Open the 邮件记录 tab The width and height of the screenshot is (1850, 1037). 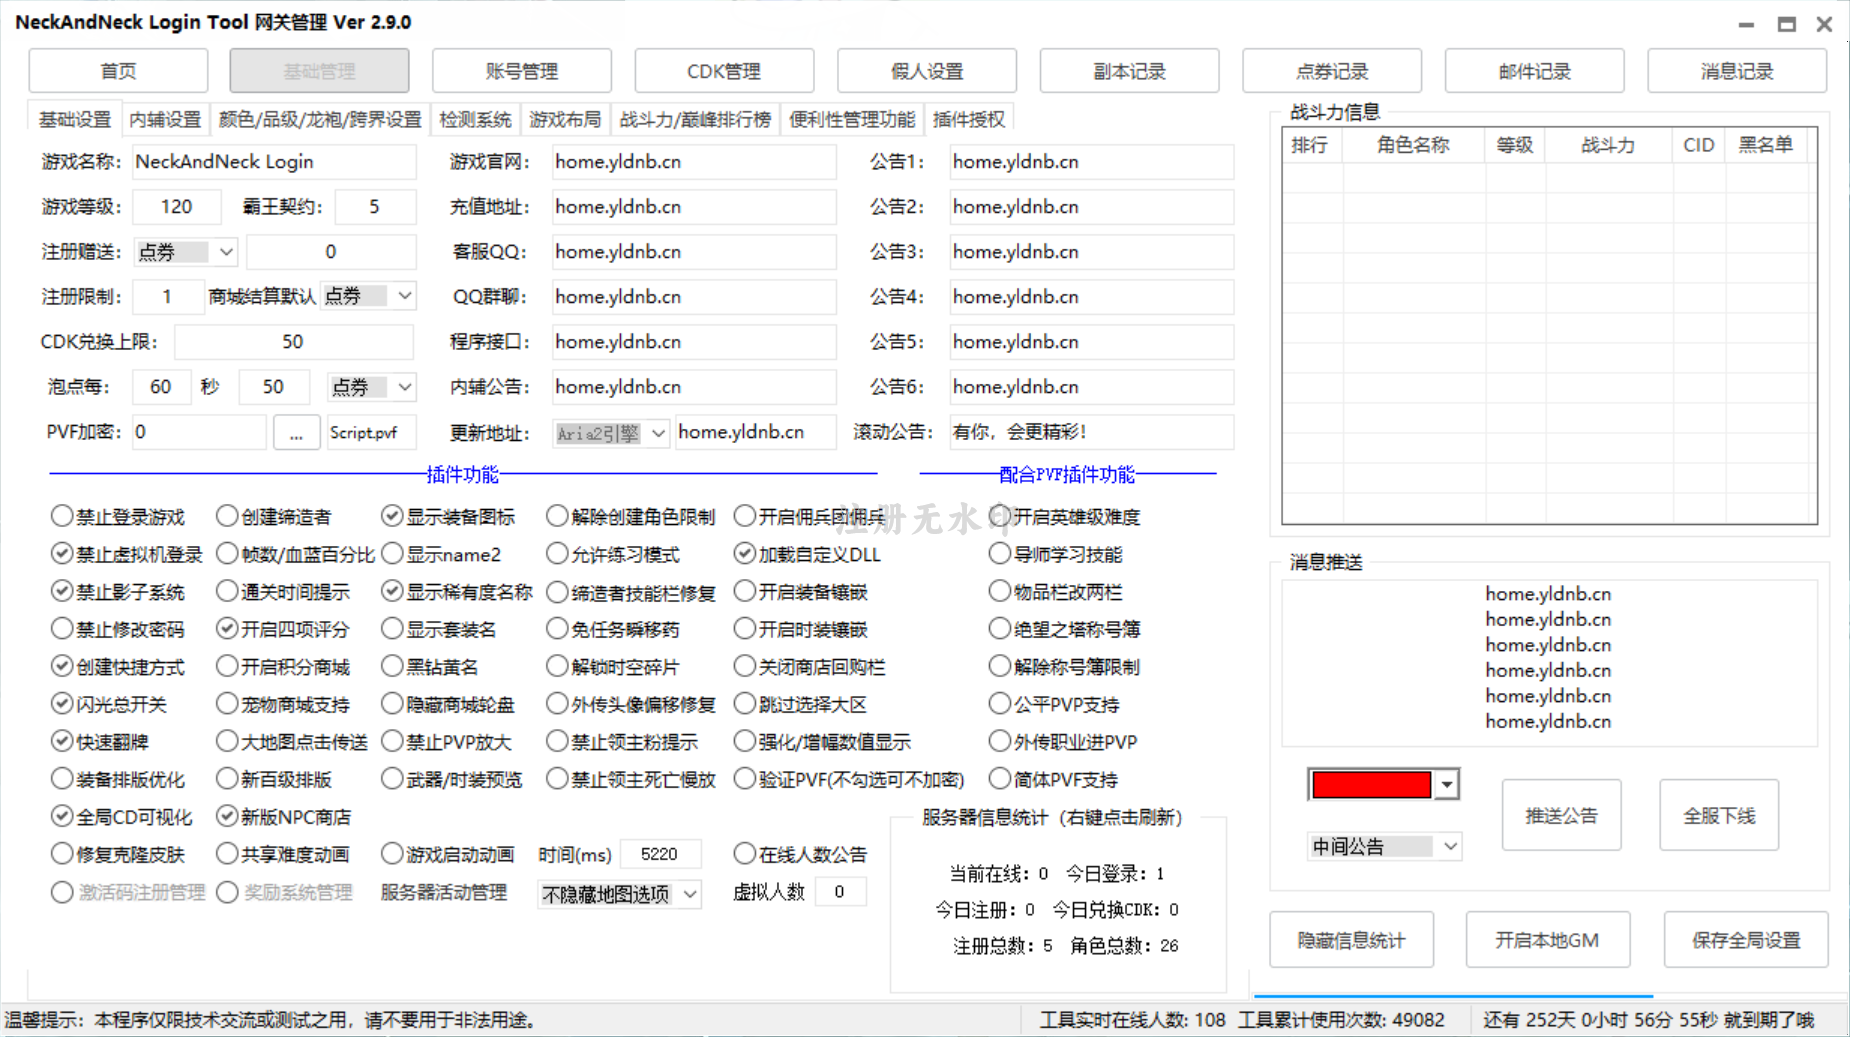1534,71
